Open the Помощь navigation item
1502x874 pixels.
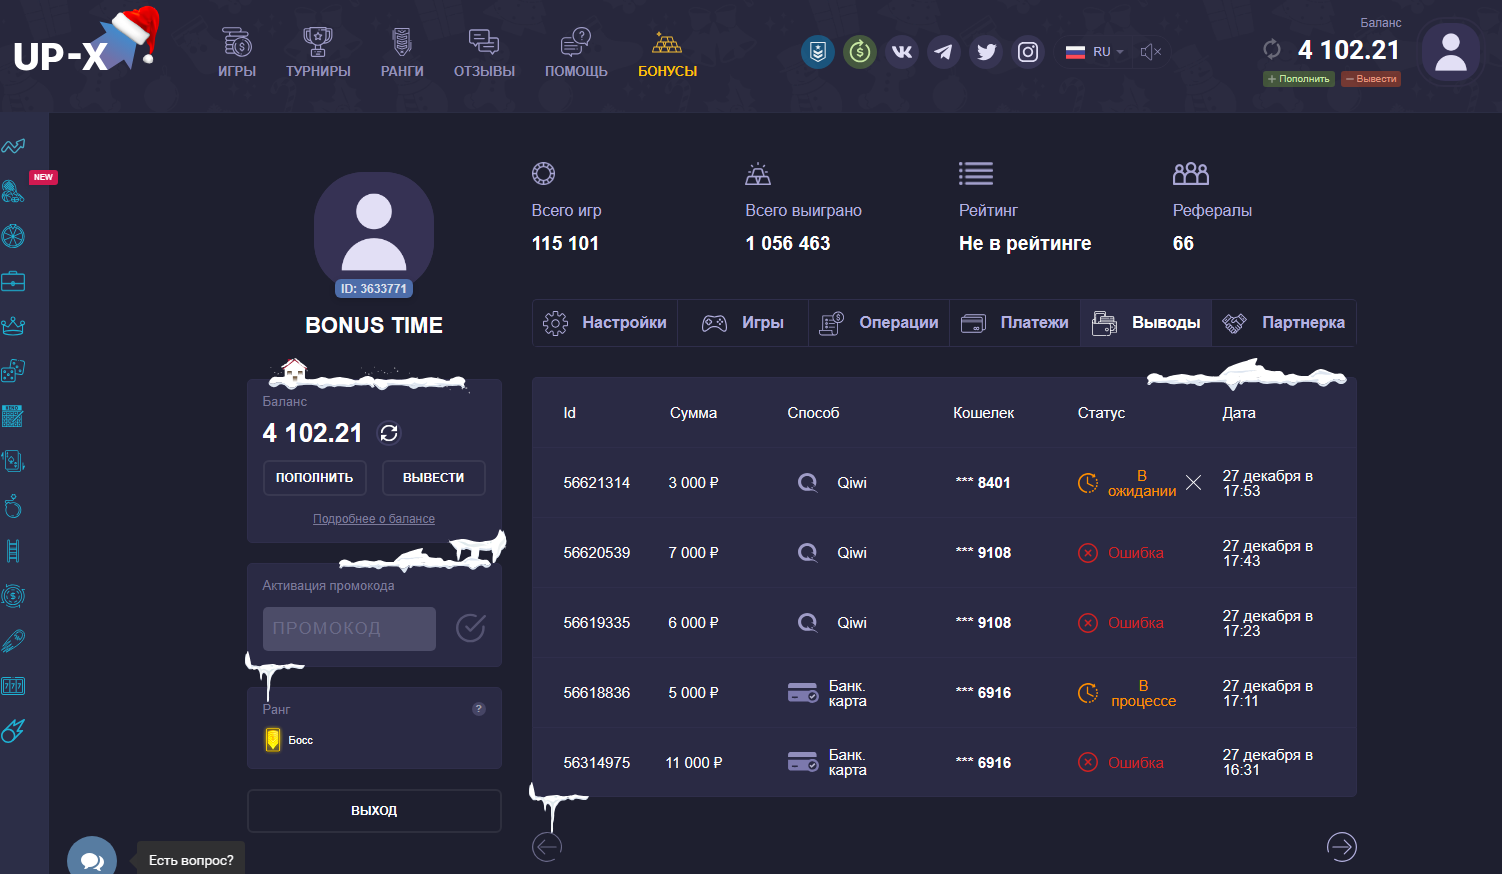(576, 53)
